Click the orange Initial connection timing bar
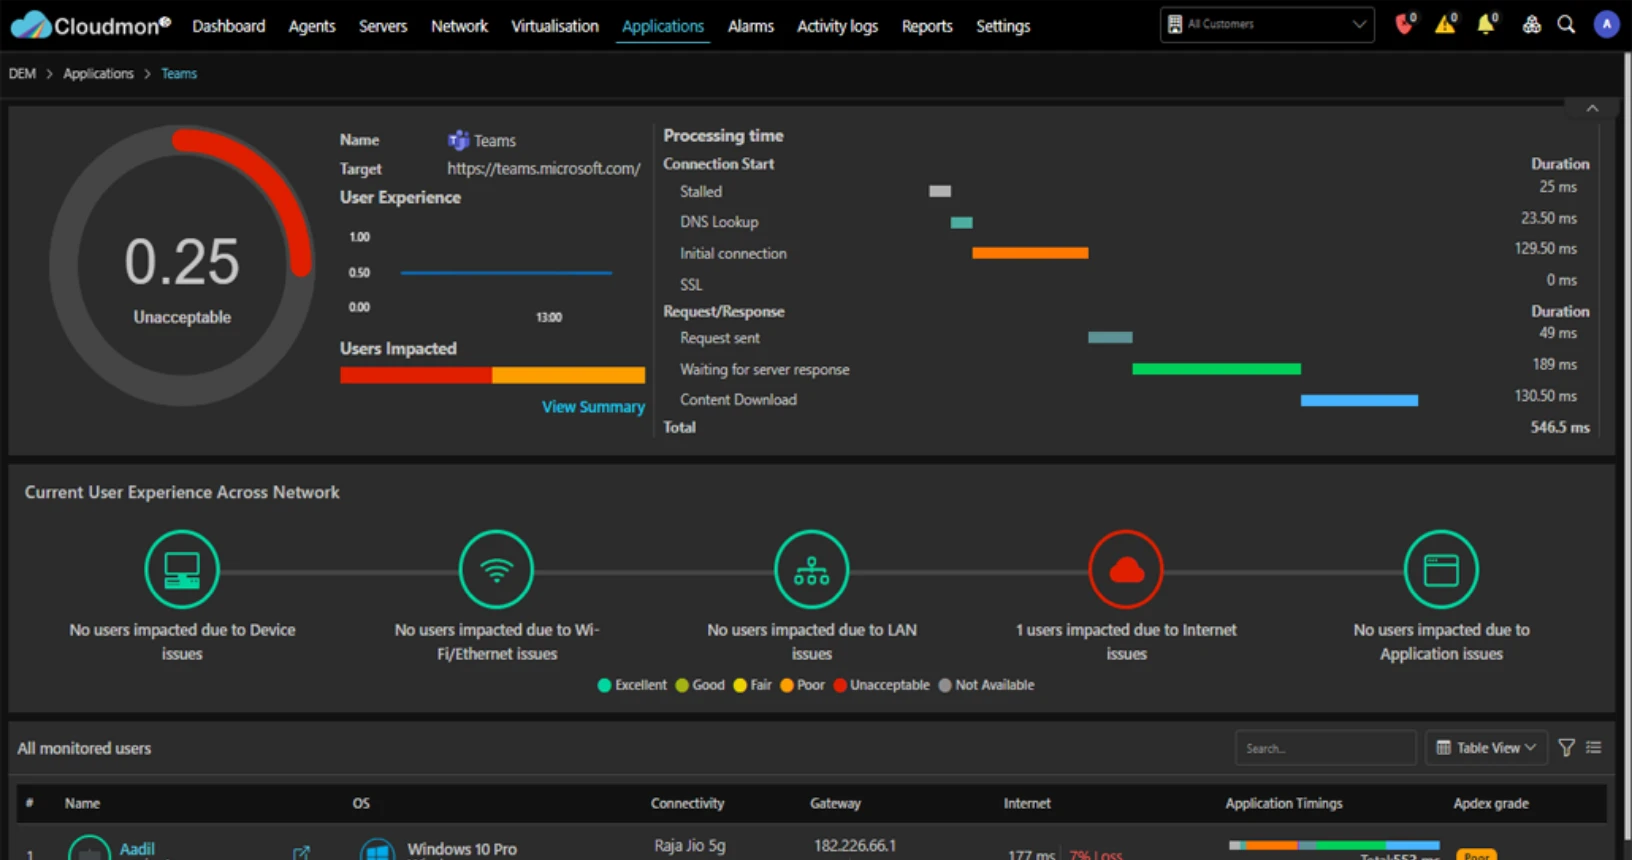Screen dimensions: 1632x860 pos(1030,253)
